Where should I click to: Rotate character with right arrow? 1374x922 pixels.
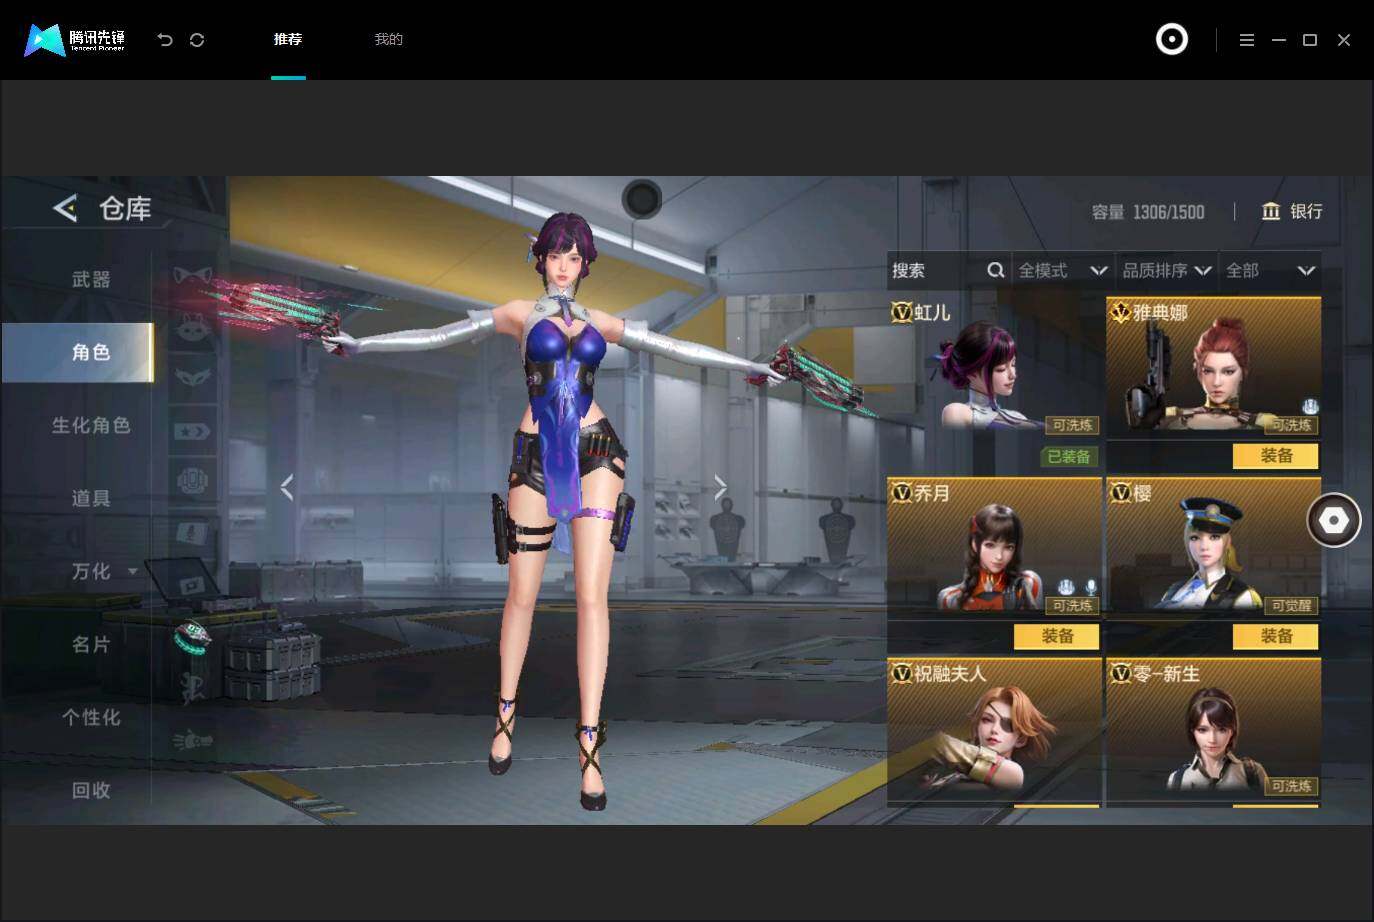[x=720, y=487]
